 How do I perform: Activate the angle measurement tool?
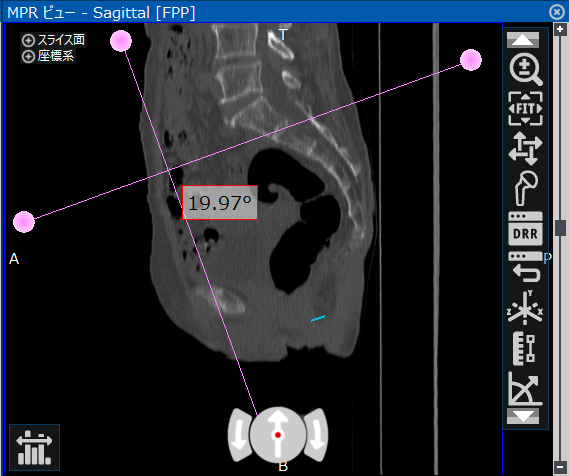click(525, 389)
